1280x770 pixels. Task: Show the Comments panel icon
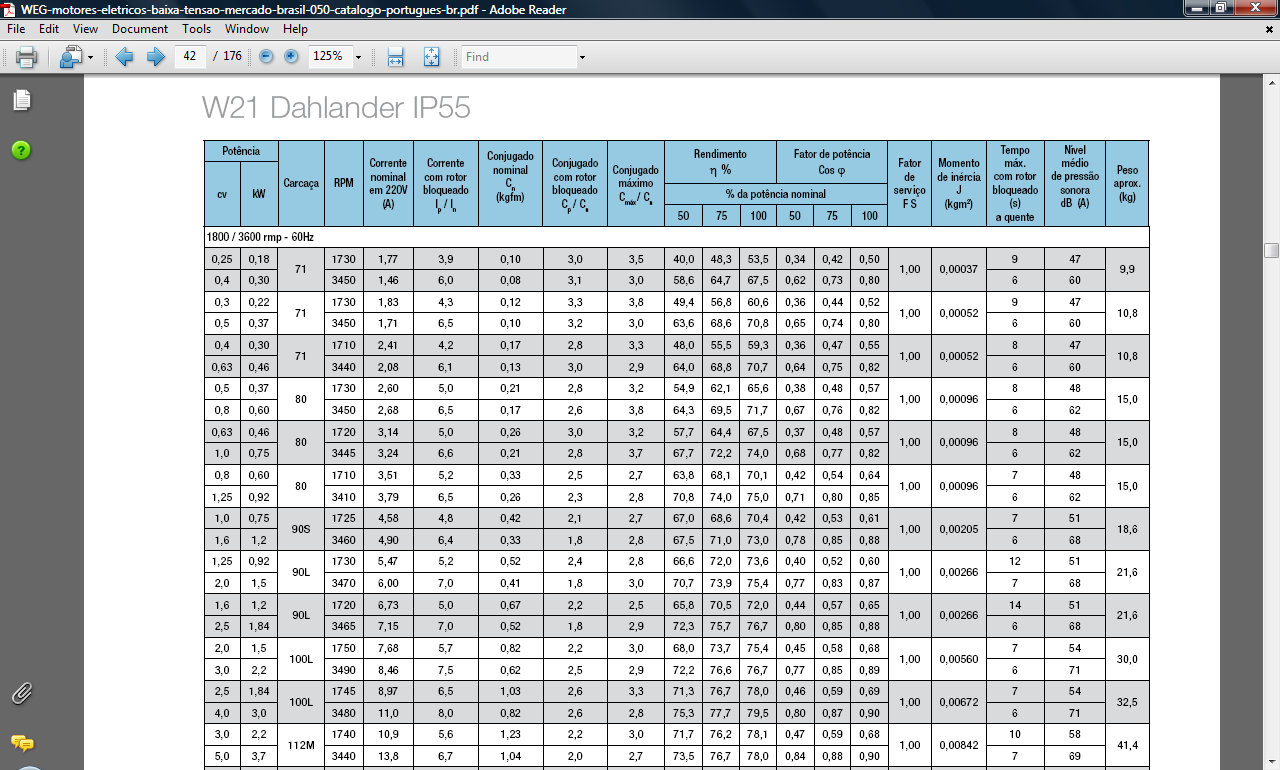(21, 743)
